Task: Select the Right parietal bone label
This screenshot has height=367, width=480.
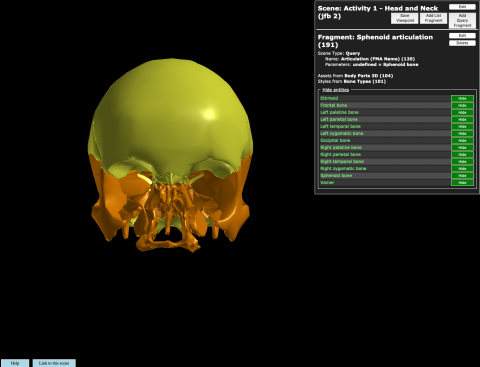Action: [340, 154]
